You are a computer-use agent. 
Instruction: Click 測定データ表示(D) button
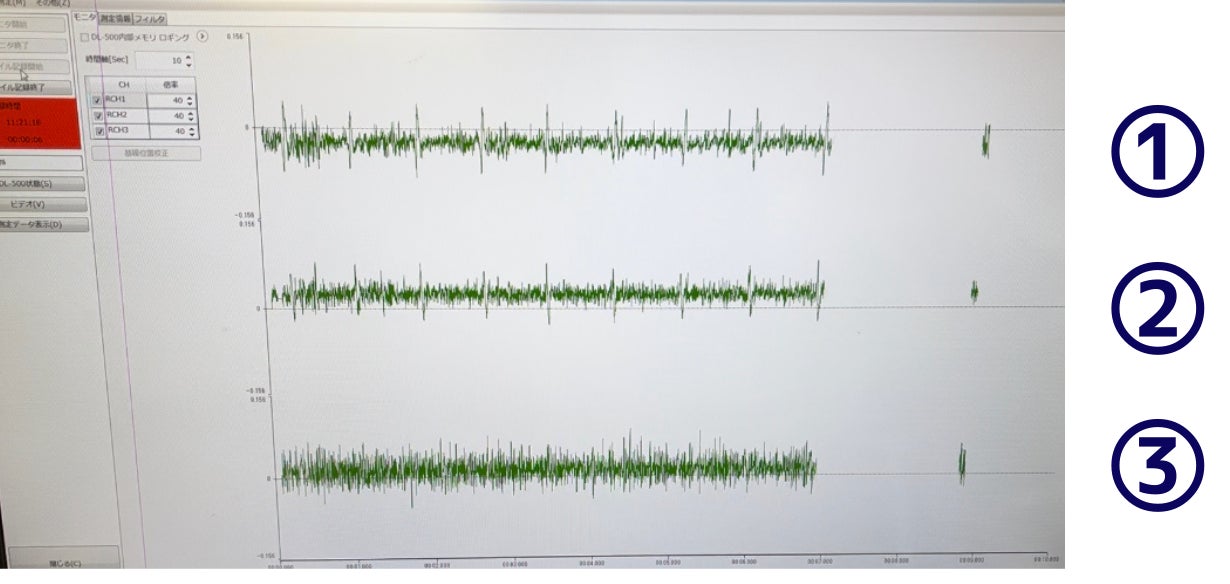coord(40,225)
